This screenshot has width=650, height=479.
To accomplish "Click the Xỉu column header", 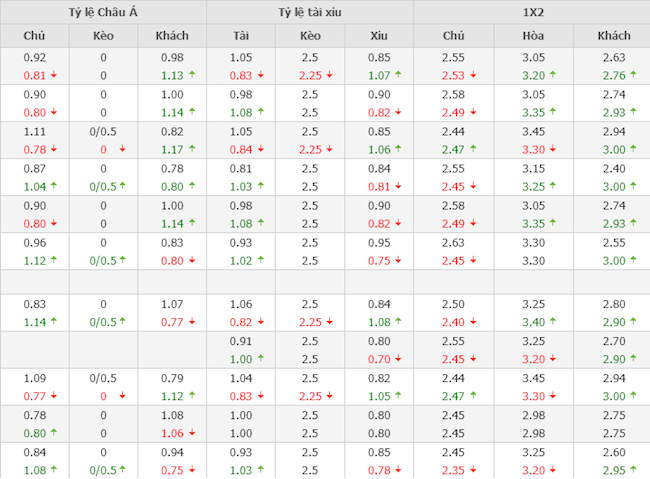I will coord(379,36).
